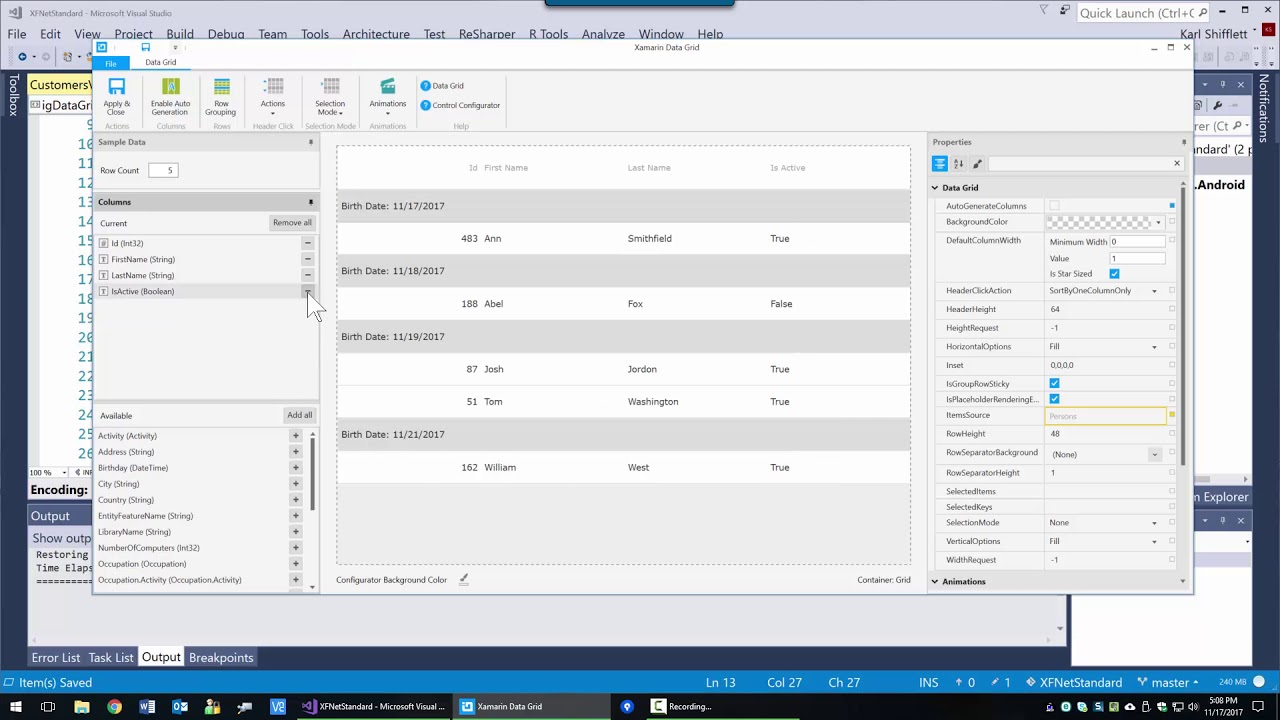Open the Architecture menu in Visual Studio
The height and width of the screenshot is (720, 1280).
tap(376, 34)
